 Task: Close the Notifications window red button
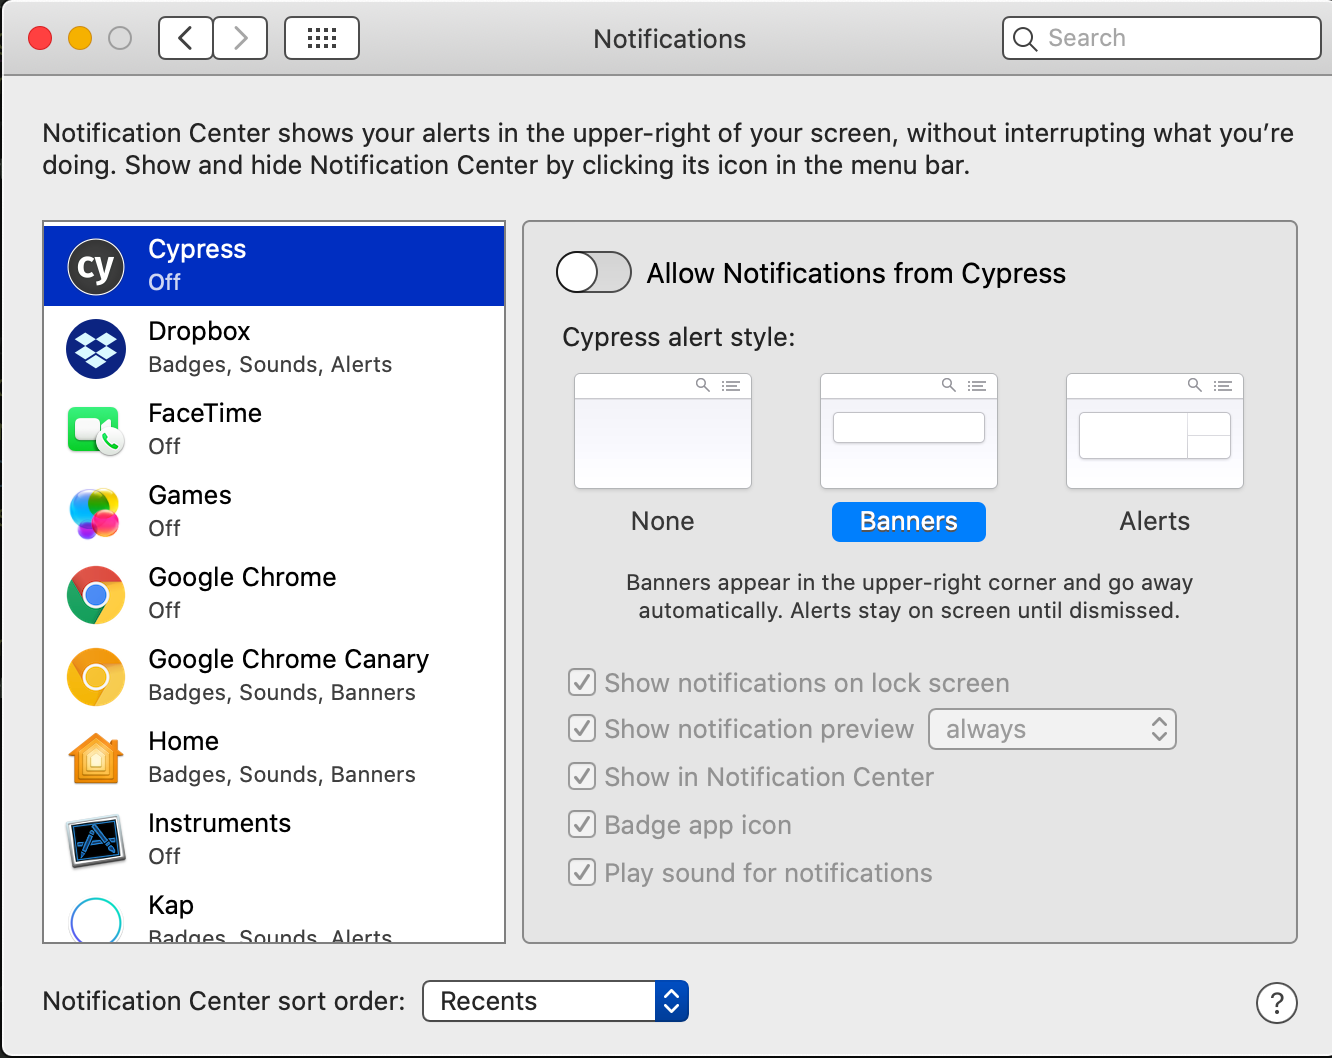pos(40,38)
